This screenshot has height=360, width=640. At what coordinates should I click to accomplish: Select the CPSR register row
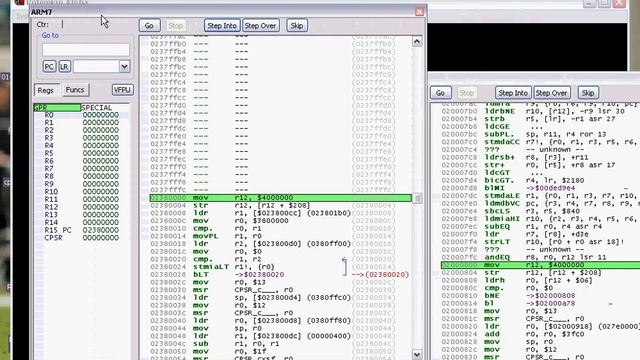click(x=82, y=238)
